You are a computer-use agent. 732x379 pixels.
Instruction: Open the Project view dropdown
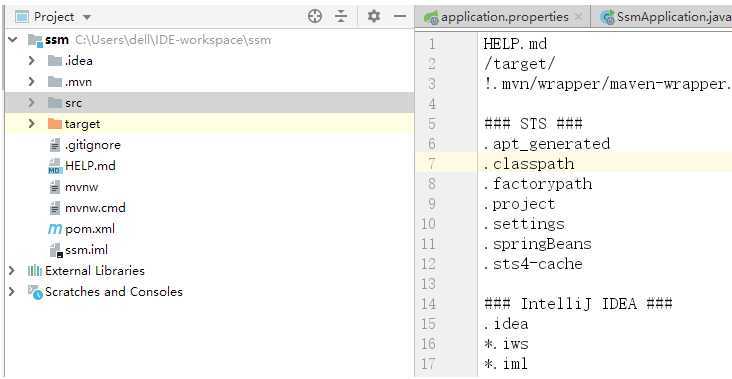click(87, 17)
